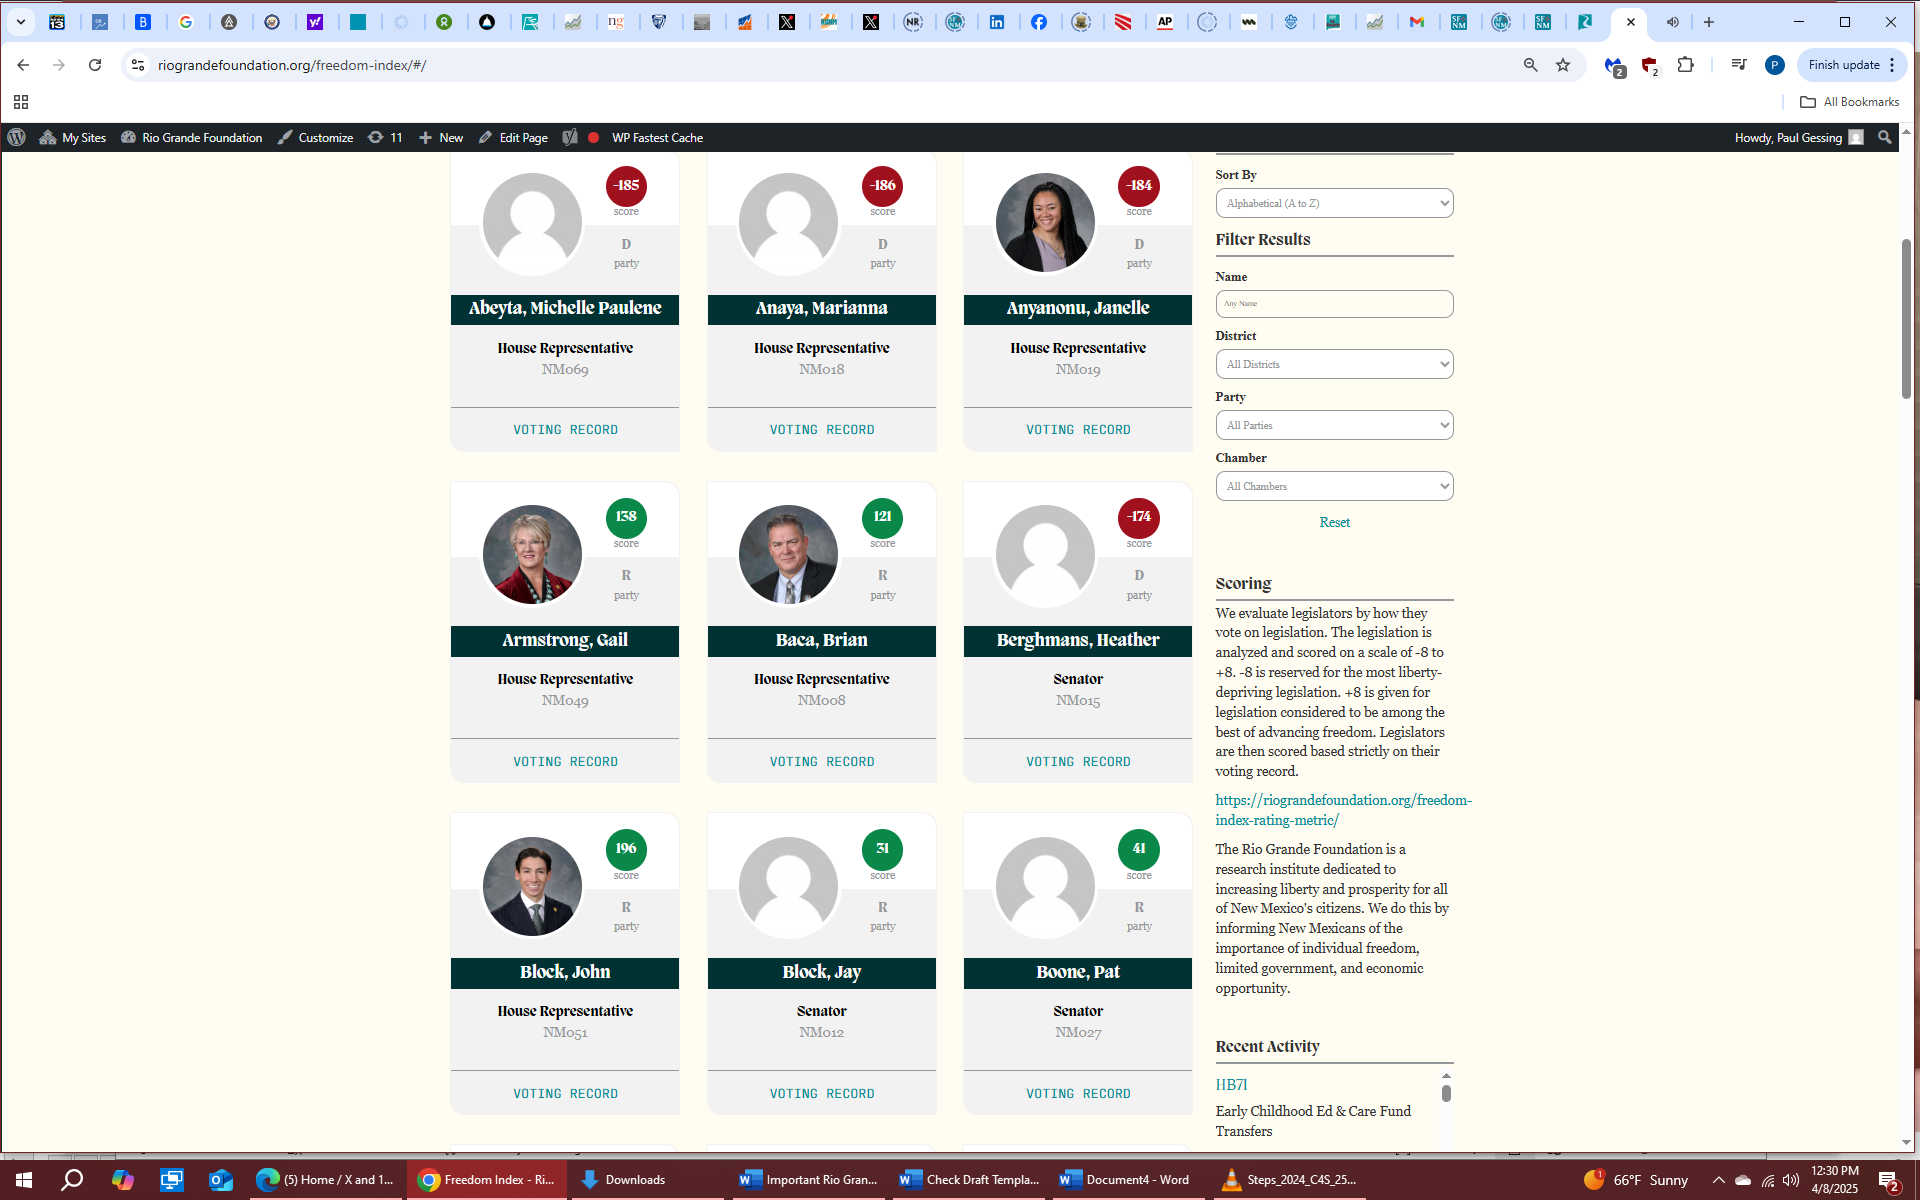Image resolution: width=1920 pixels, height=1200 pixels.
Task: Open the All Districts dropdown
Action: coord(1334,364)
